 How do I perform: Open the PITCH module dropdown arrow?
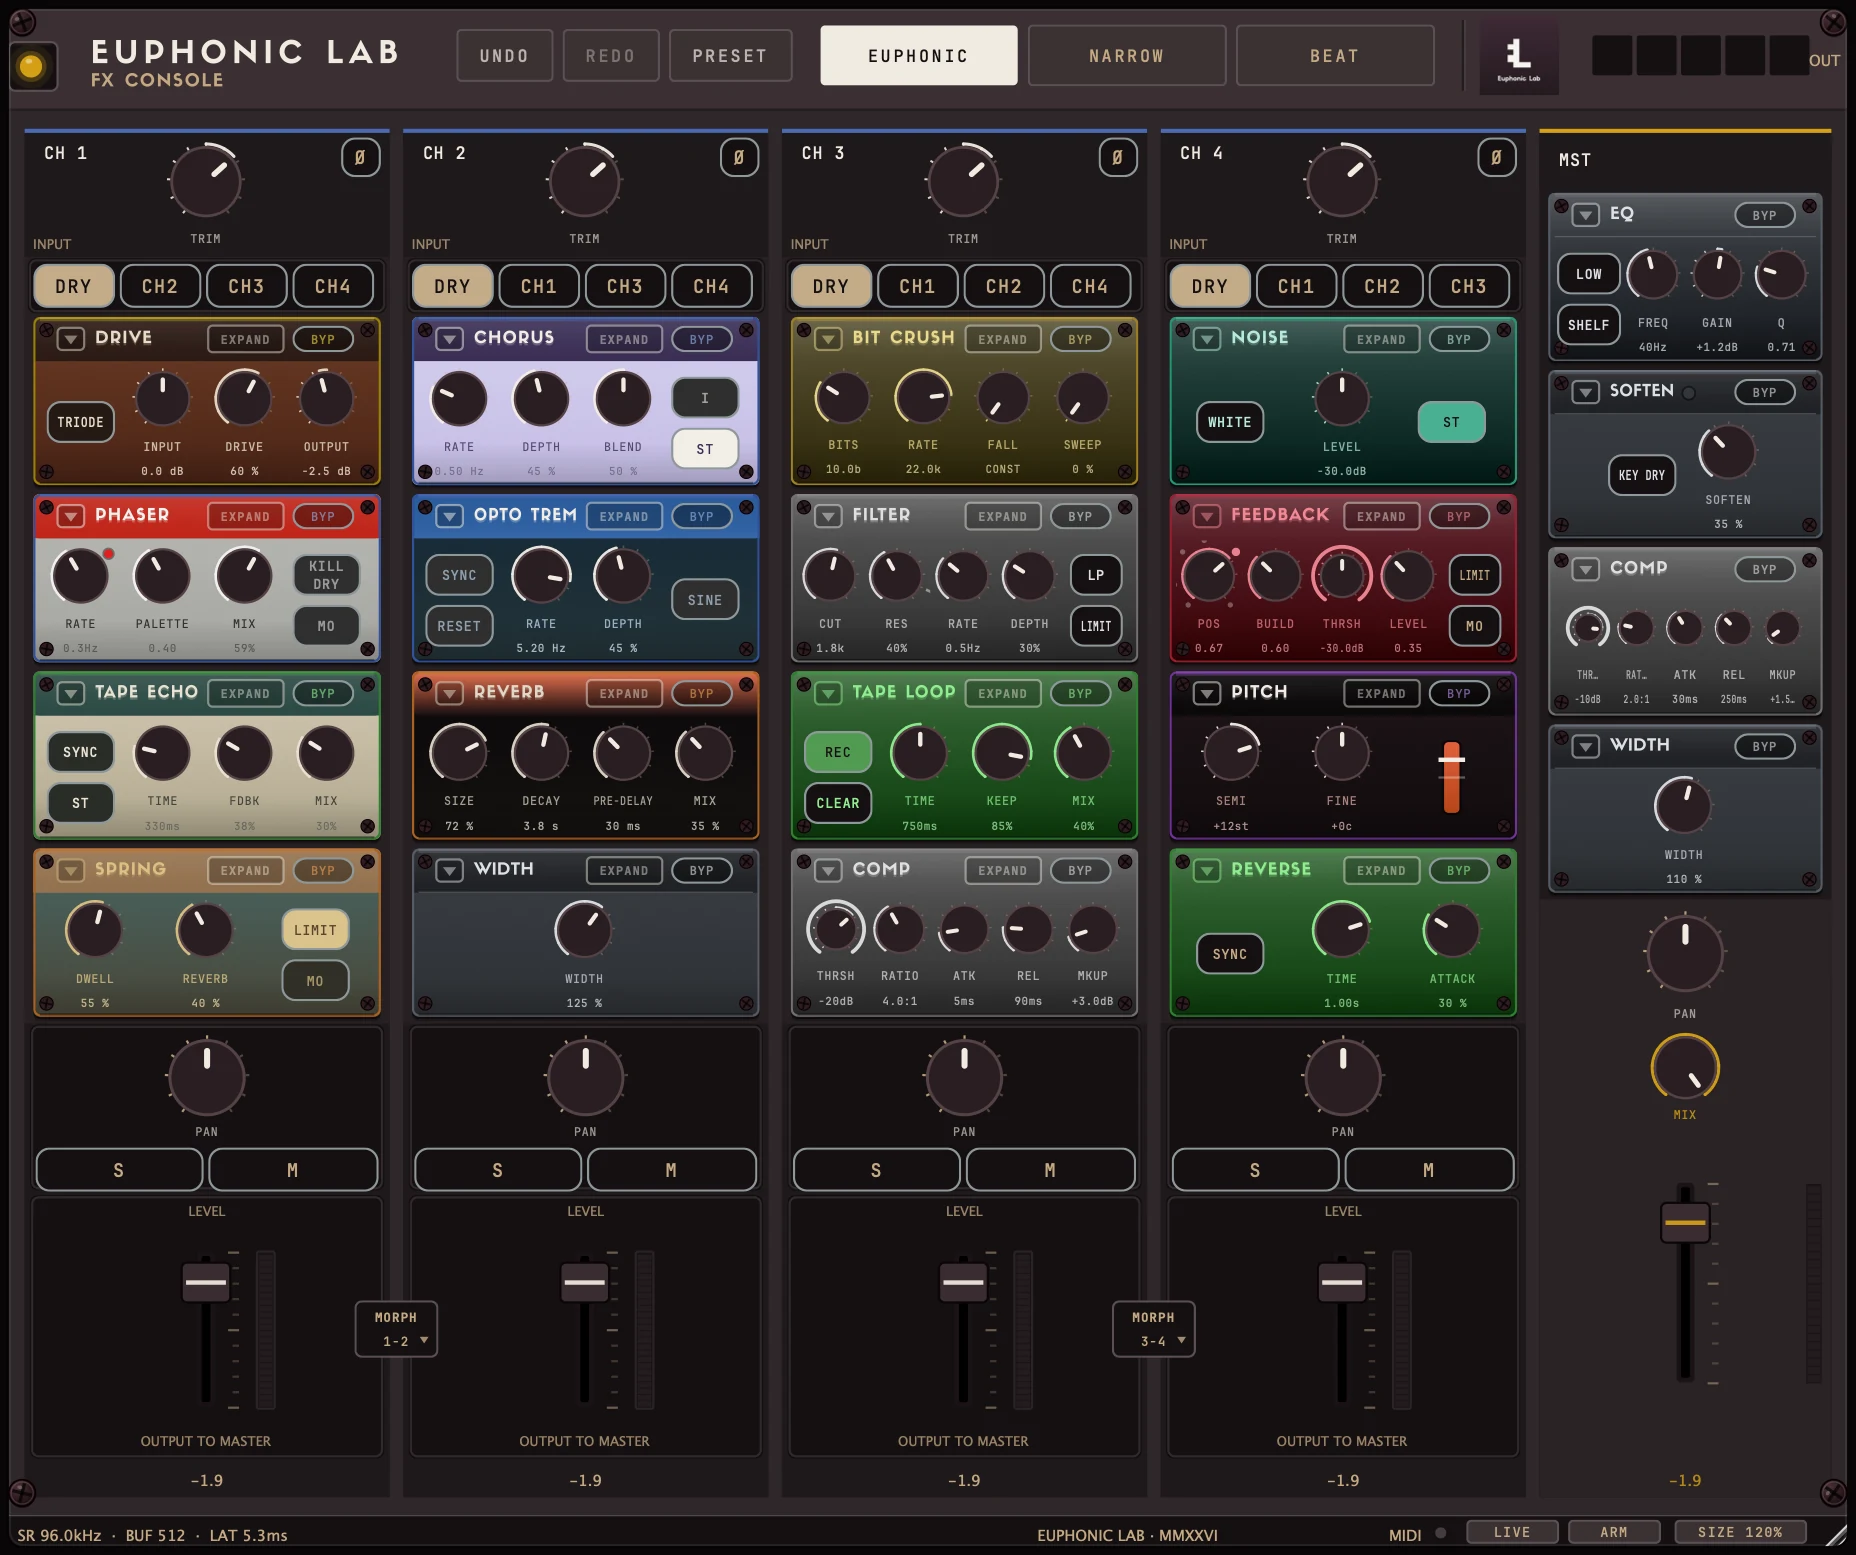(x=1207, y=693)
